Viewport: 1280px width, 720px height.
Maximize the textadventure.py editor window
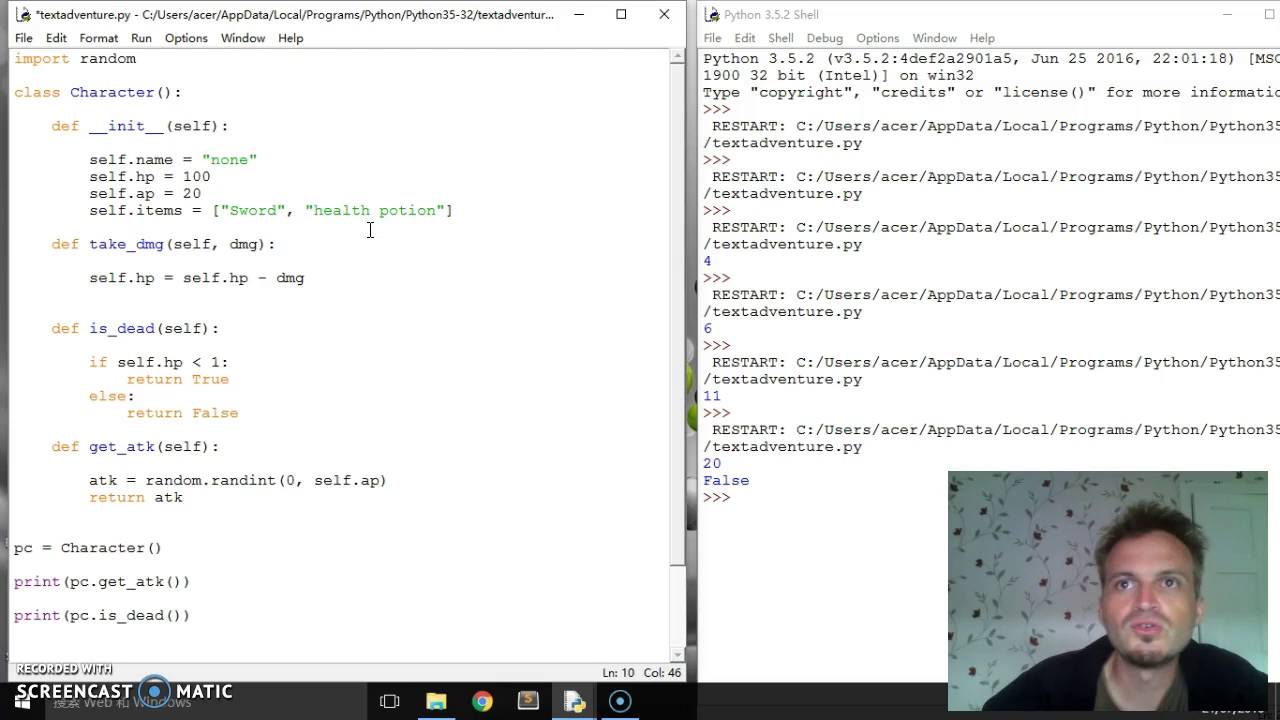621,14
